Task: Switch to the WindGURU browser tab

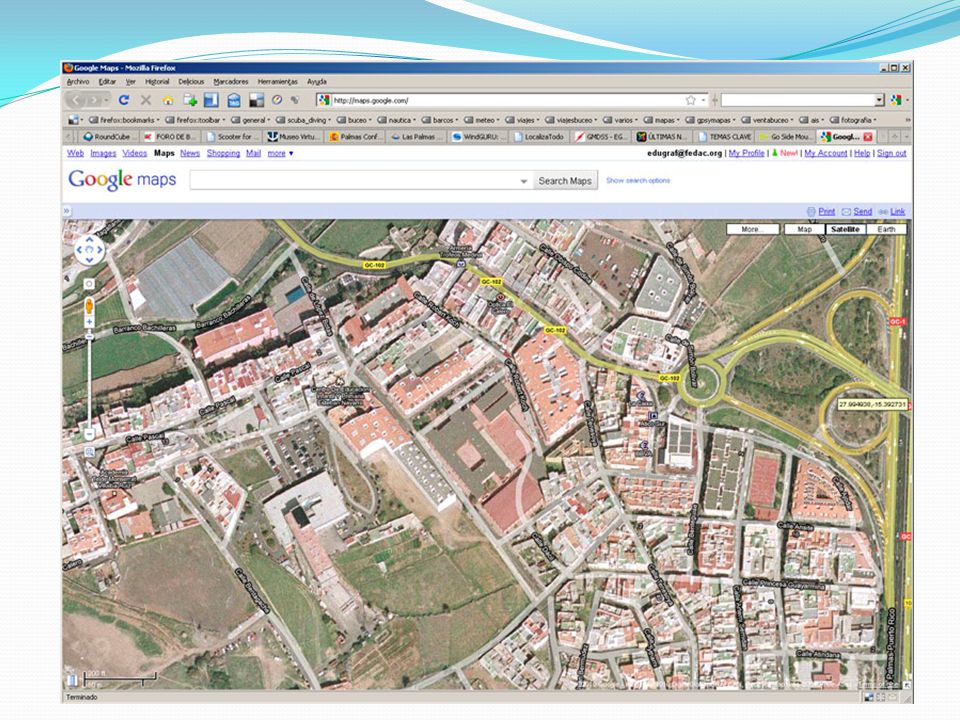Action: tap(478, 137)
